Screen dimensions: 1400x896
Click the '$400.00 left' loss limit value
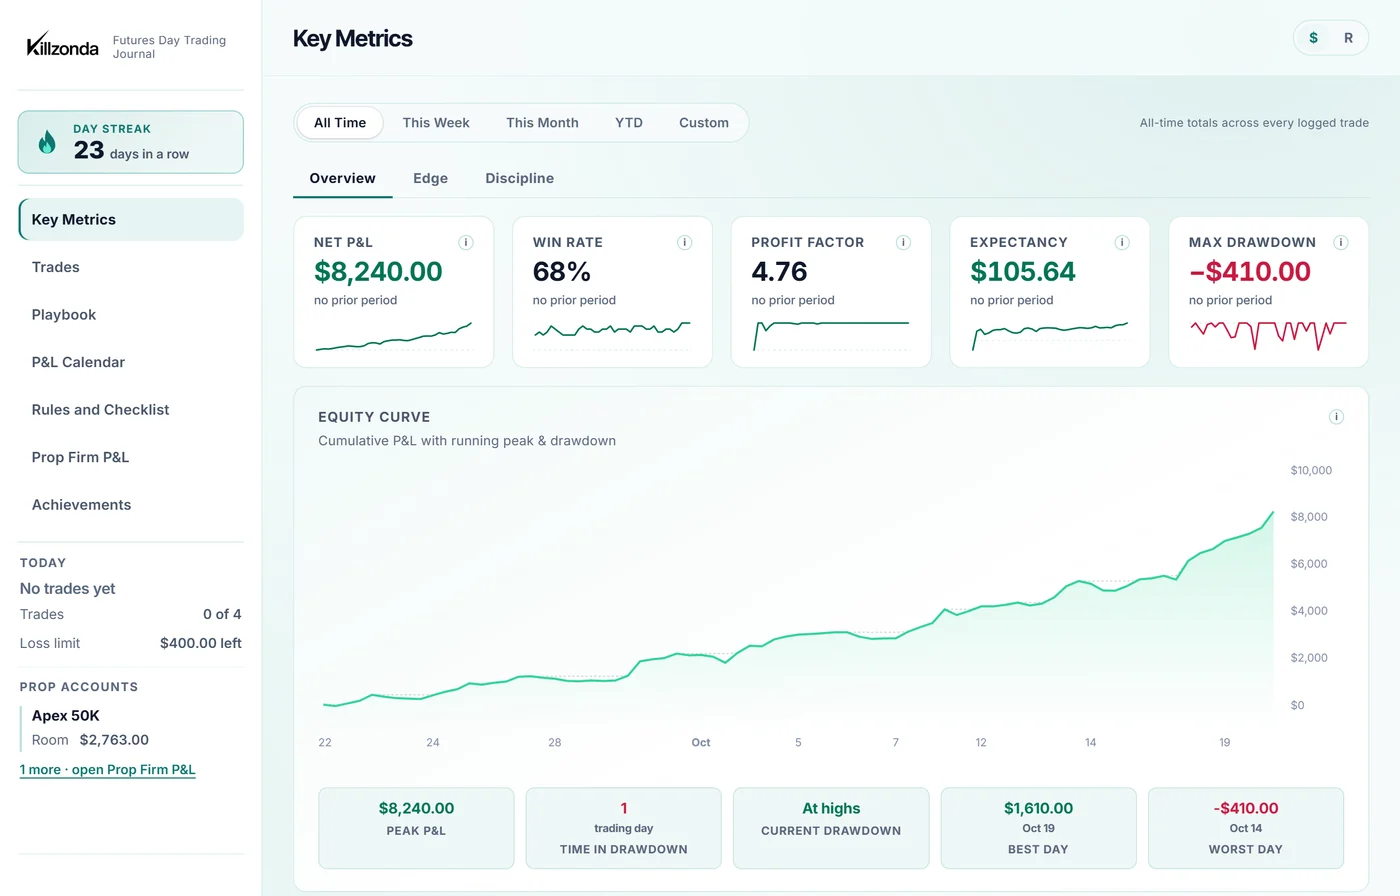[201, 643]
